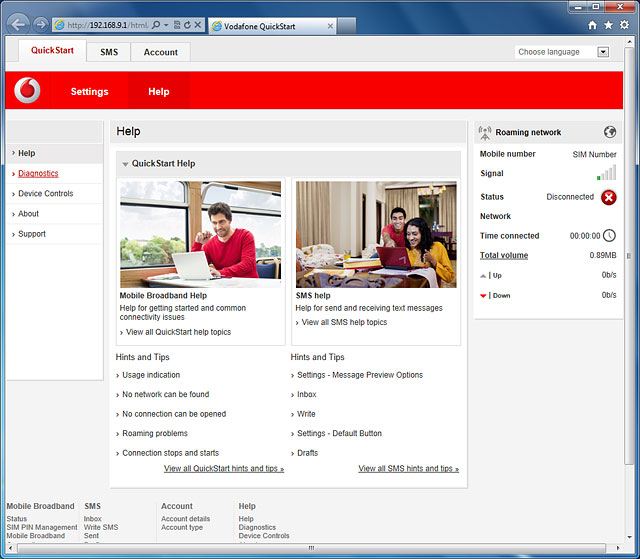Screen dimensions: 640x559
Task: Click the red disconnected status icon
Action: [609, 197]
